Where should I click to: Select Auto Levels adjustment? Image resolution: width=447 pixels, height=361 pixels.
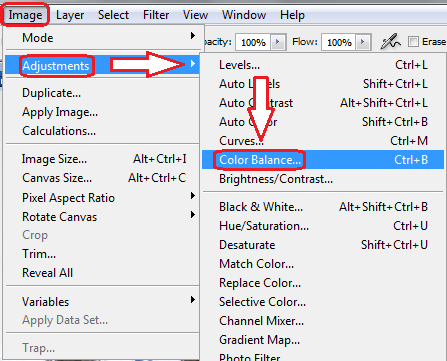323,84
